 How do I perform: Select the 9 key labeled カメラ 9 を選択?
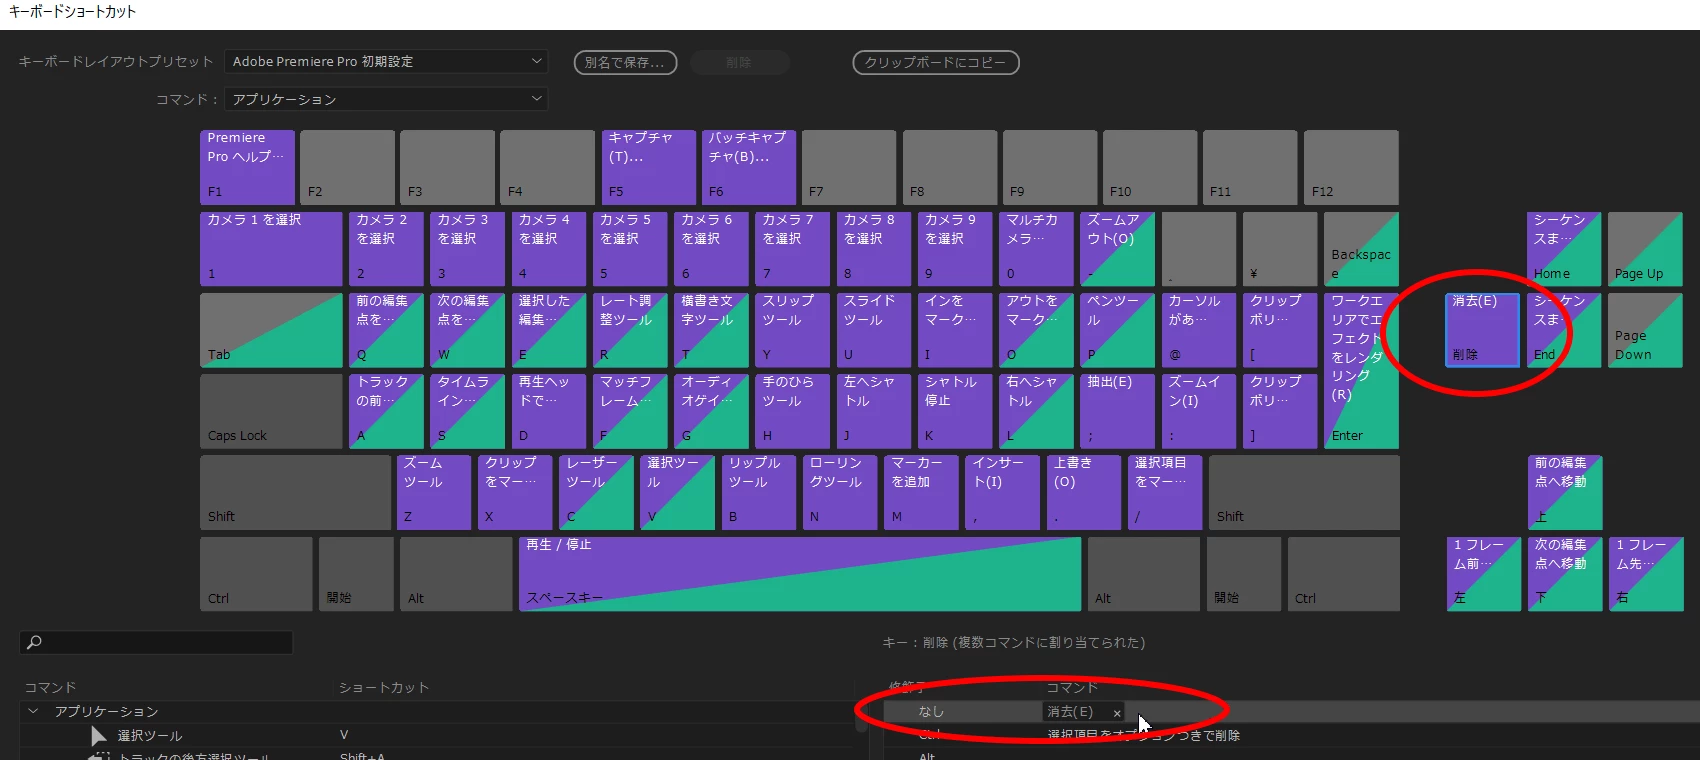[x=954, y=248]
